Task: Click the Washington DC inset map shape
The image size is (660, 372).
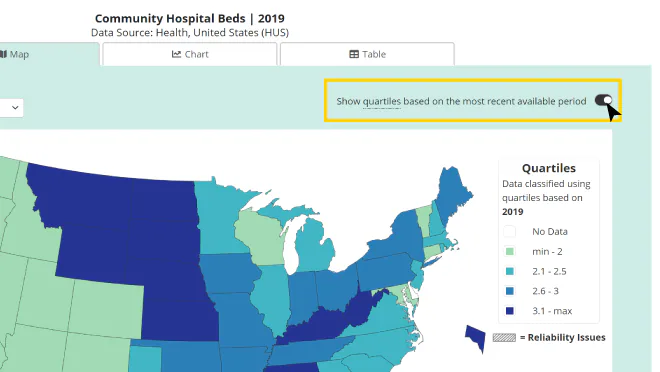Action: [476, 338]
